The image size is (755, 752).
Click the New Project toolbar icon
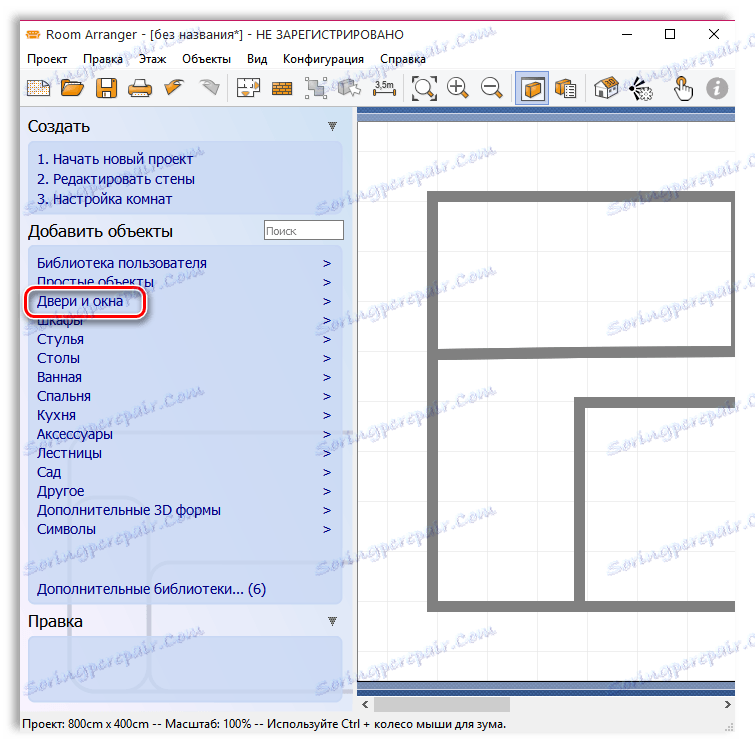point(39,89)
